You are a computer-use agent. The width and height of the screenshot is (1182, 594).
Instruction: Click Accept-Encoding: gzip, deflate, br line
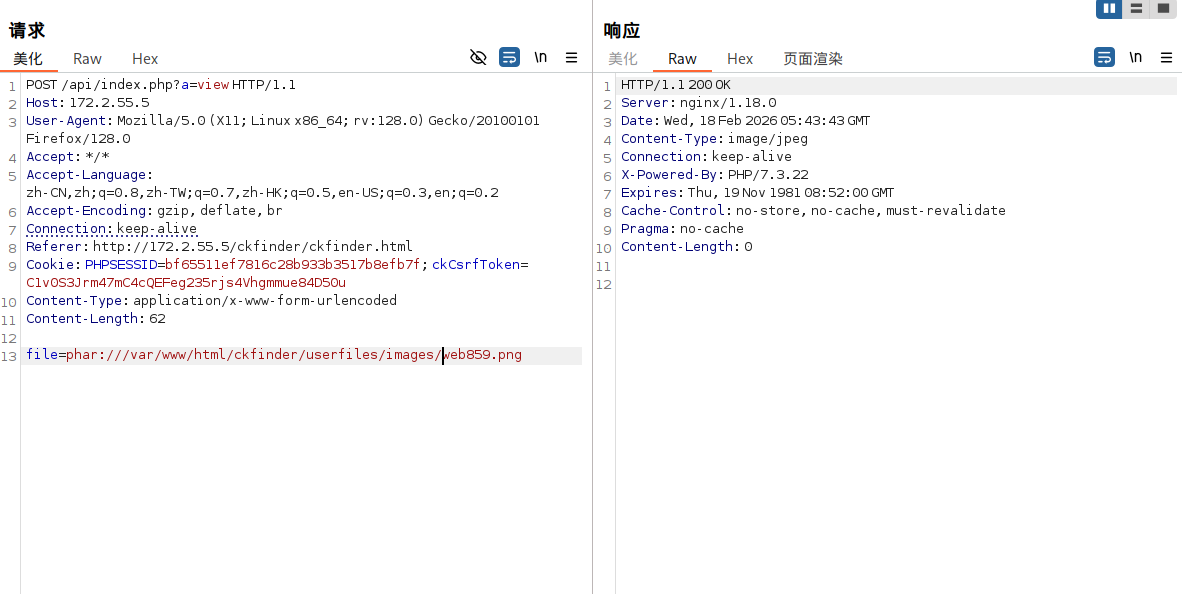point(154,211)
